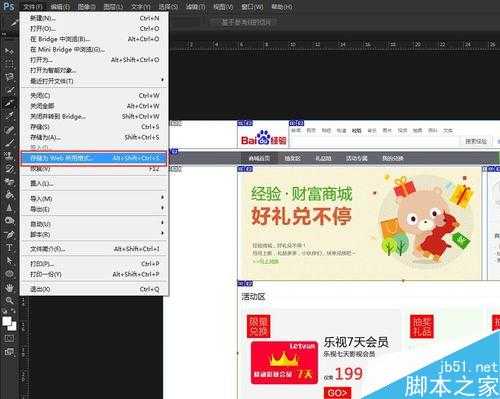Pick the background color swatch
The image size is (500, 399).
point(13,326)
